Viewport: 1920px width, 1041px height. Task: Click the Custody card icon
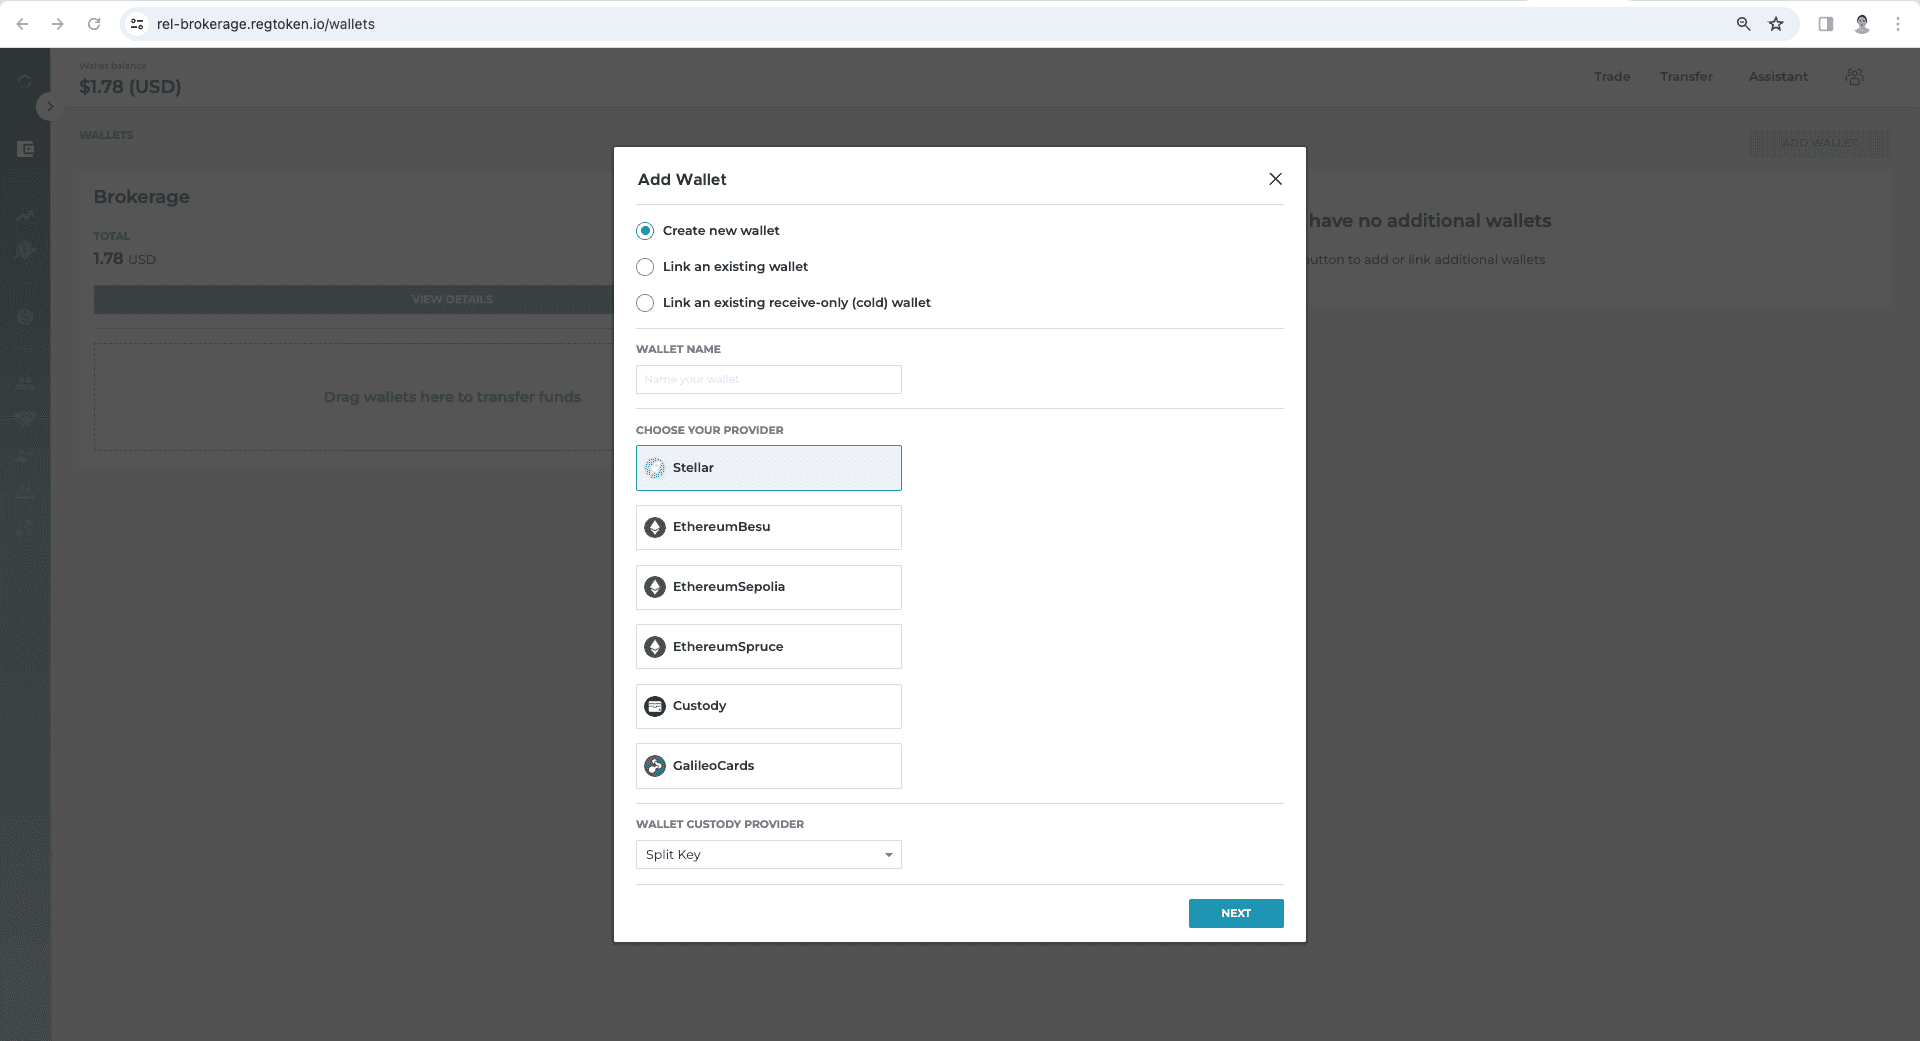pyautogui.click(x=655, y=706)
